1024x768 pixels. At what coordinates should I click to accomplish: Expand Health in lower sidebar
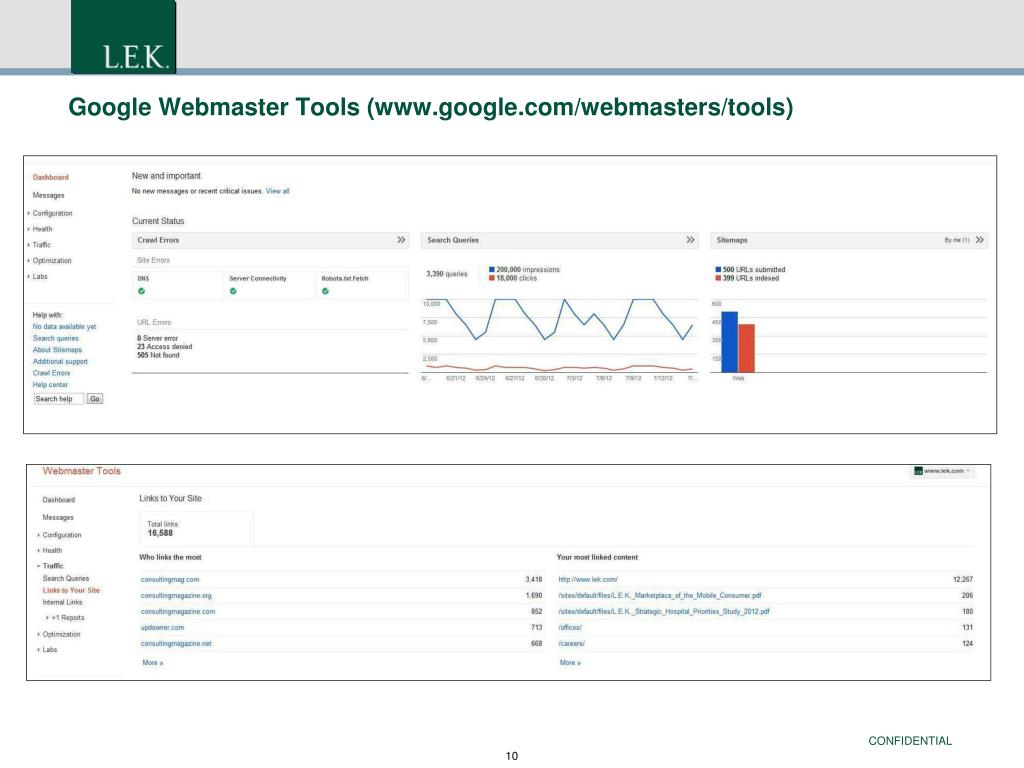[x=50, y=551]
